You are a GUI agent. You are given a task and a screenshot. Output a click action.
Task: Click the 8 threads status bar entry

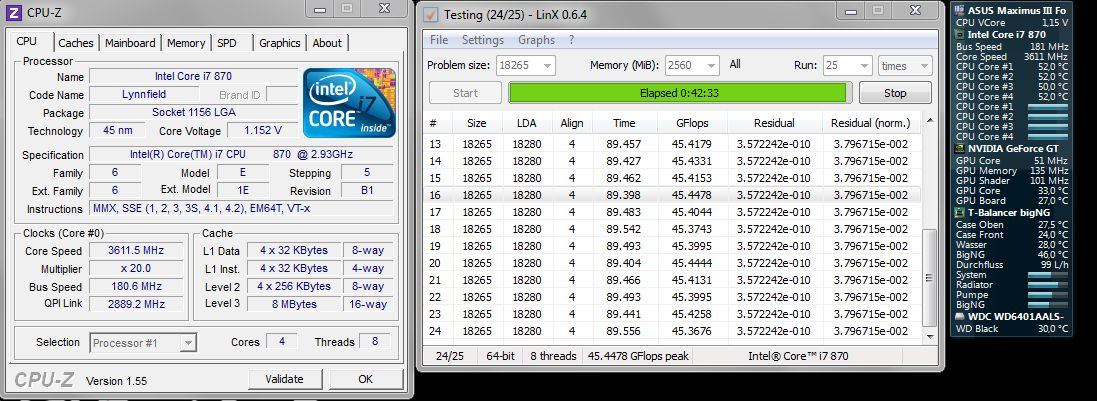pyautogui.click(x=553, y=356)
